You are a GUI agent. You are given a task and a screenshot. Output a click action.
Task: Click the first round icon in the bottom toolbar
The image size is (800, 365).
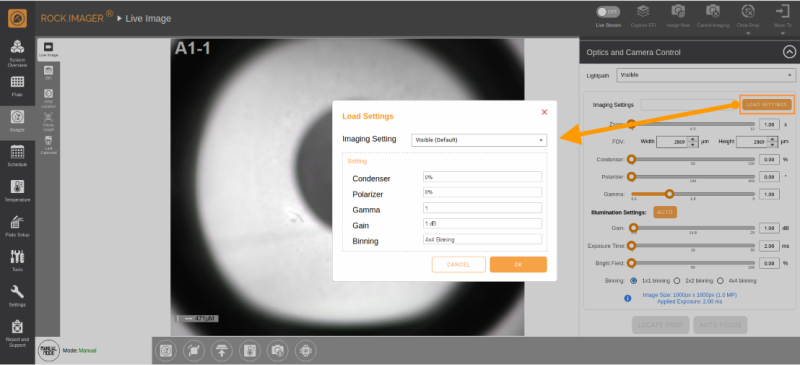click(165, 351)
